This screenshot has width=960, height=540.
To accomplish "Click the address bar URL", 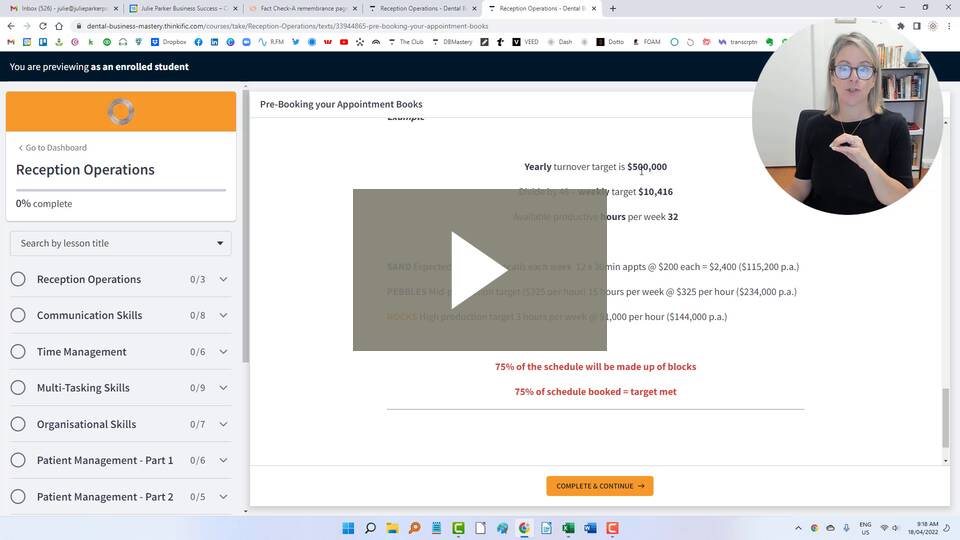I will (287, 26).
